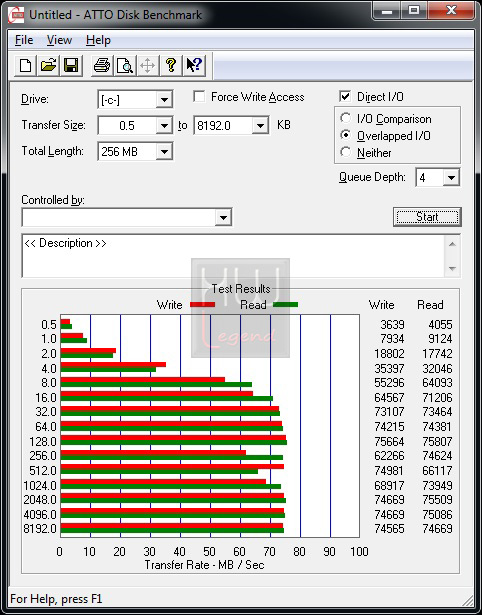Click the Start button
Image resolution: width=482 pixels, height=615 pixels.
427,217
